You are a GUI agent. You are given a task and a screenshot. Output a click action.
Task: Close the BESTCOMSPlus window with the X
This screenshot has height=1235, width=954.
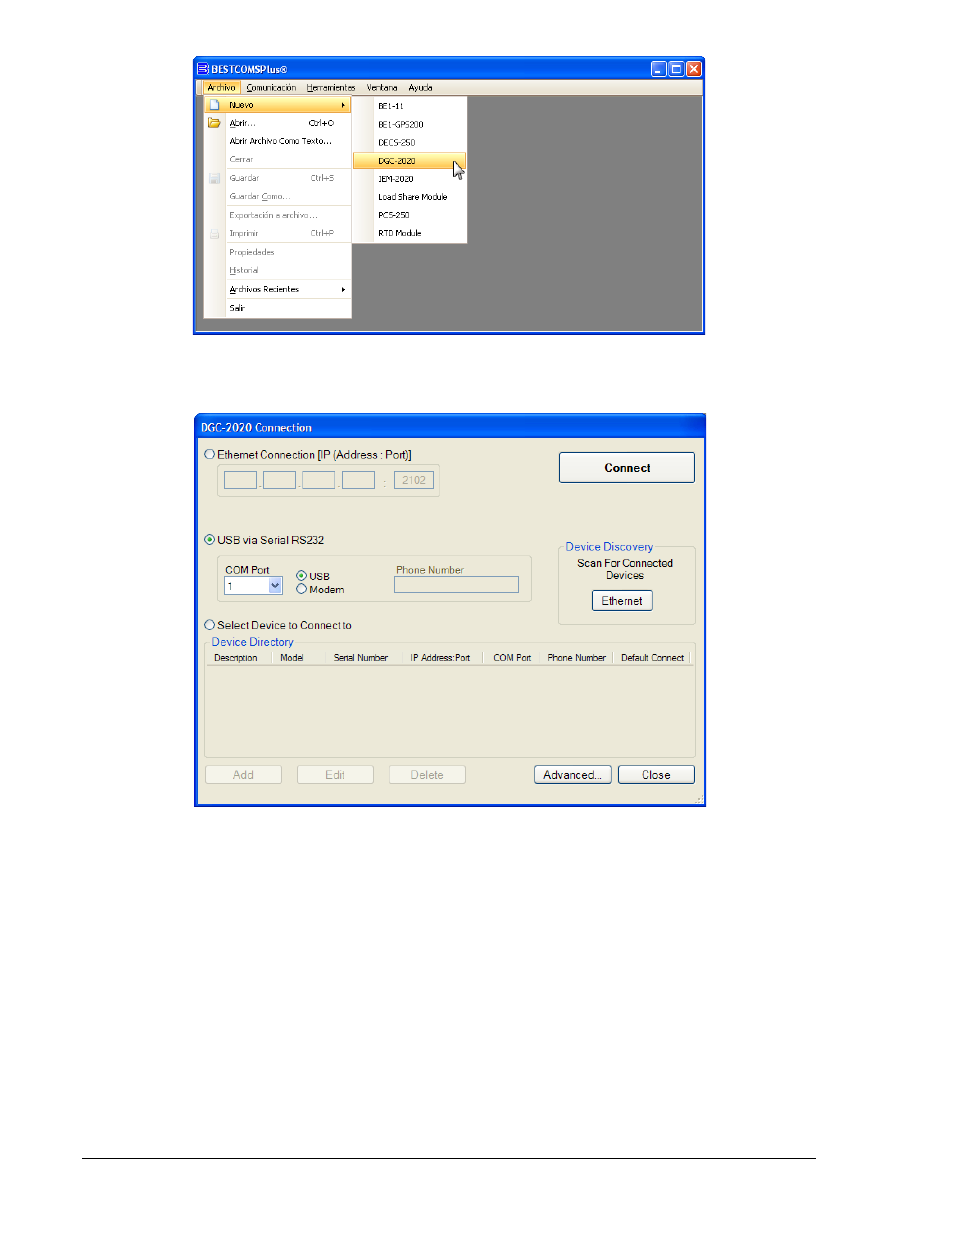[x=694, y=69]
